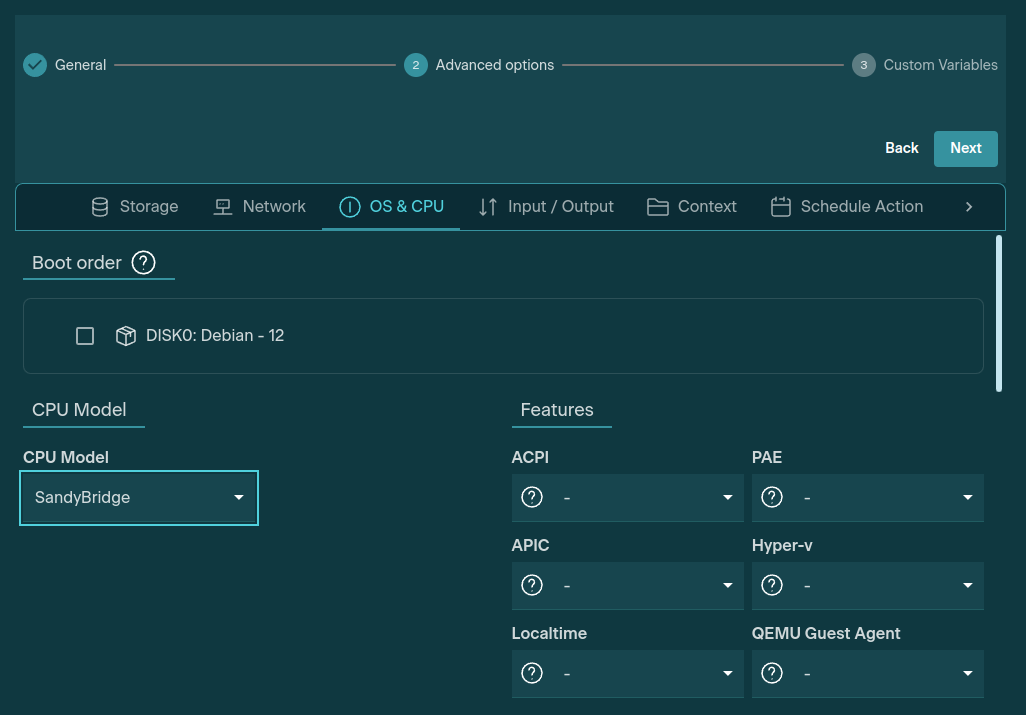The image size is (1026, 715).
Task: Click the Localtime help question mark icon
Action: tap(532, 673)
